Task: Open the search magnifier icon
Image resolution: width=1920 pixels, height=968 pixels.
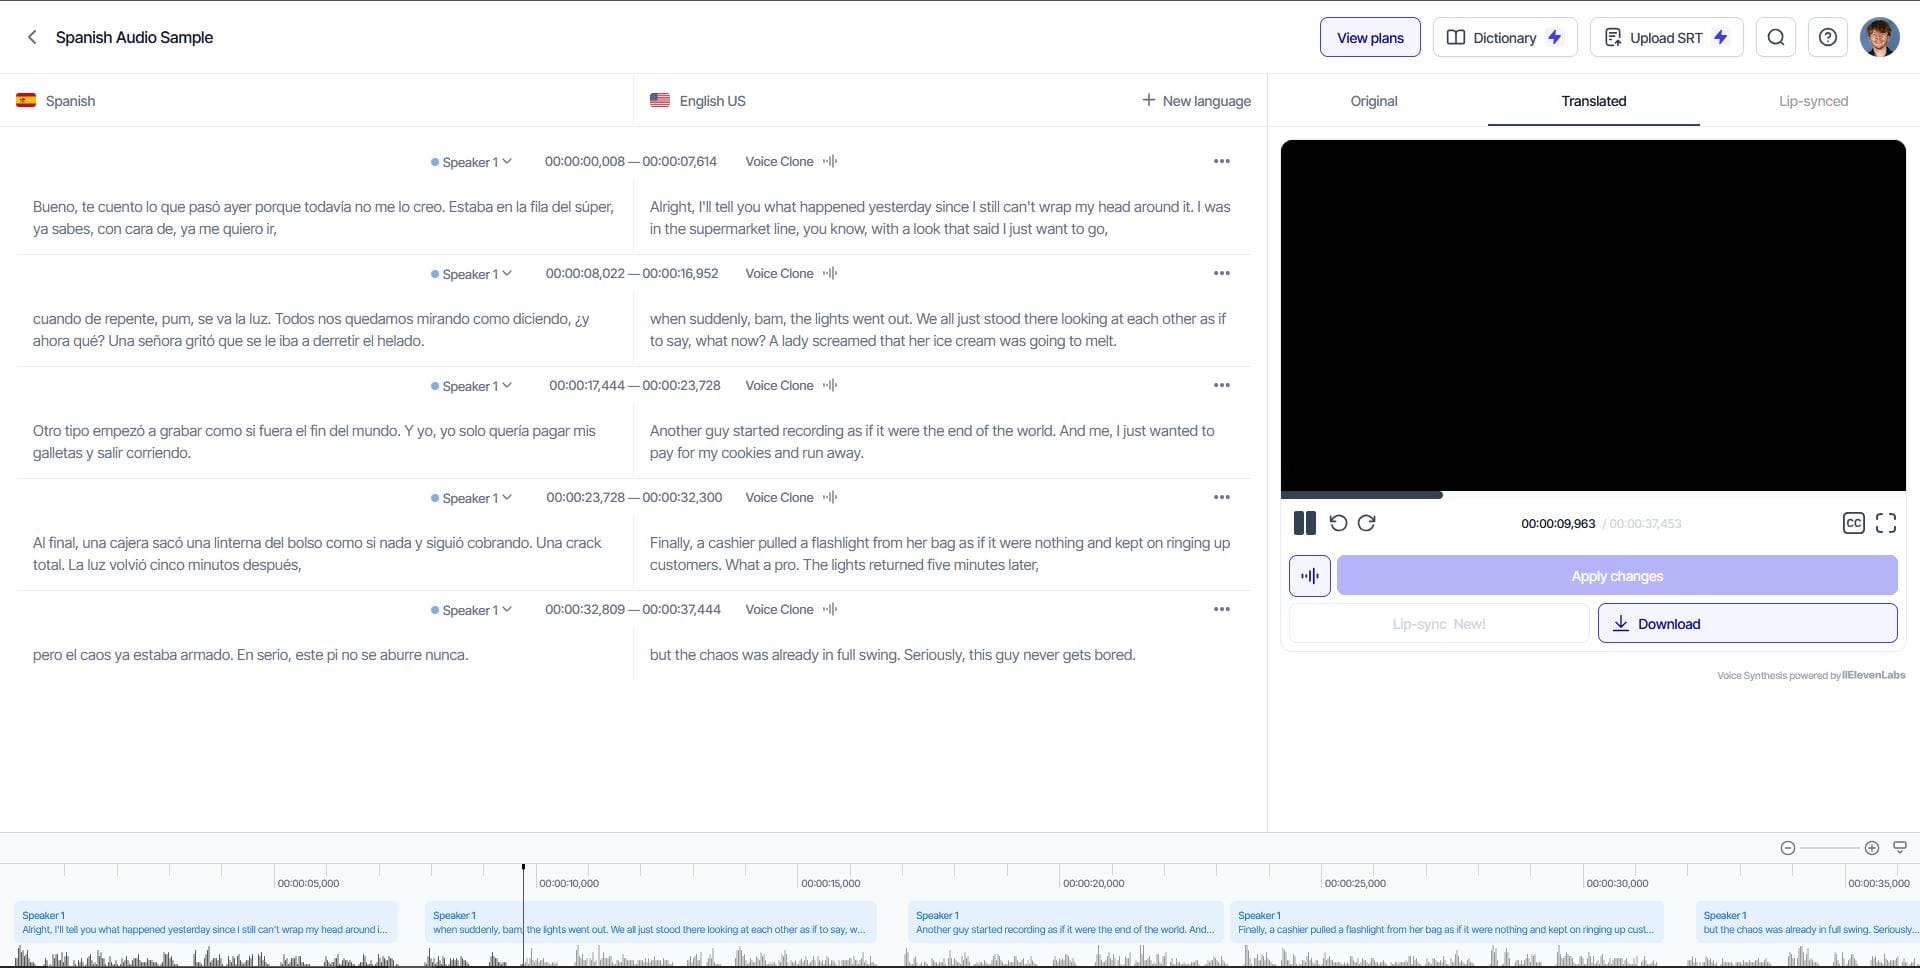Action: pyautogui.click(x=1776, y=37)
